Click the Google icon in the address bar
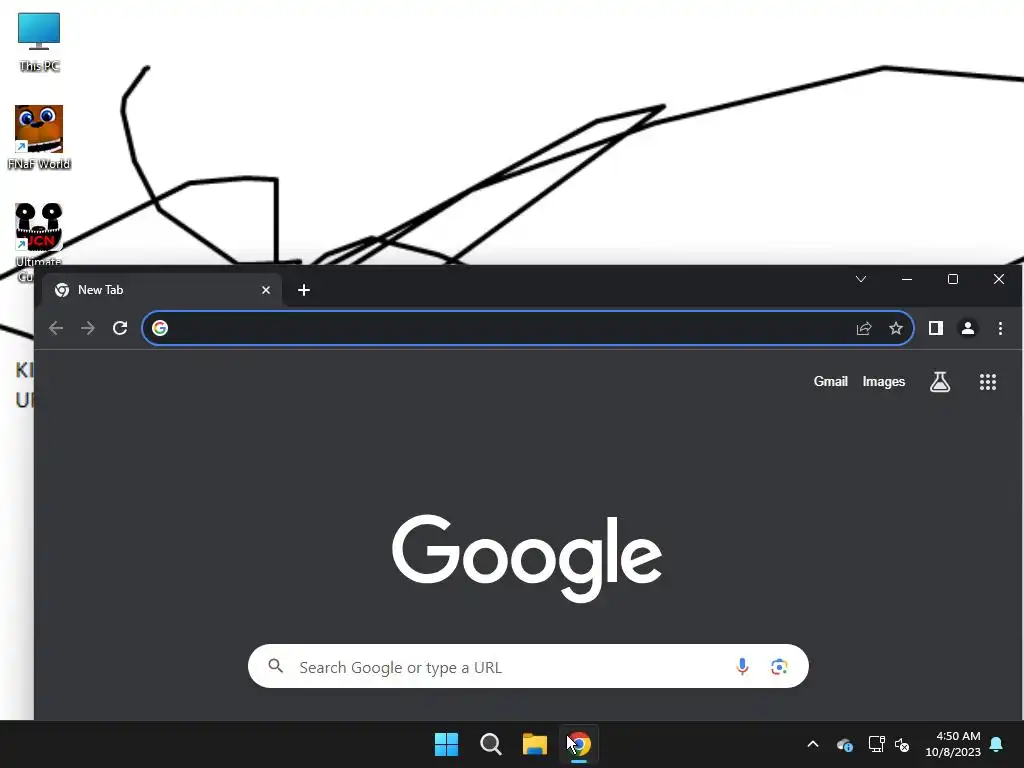The width and height of the screenshot is (1024, 768). [x=160, y=328]
